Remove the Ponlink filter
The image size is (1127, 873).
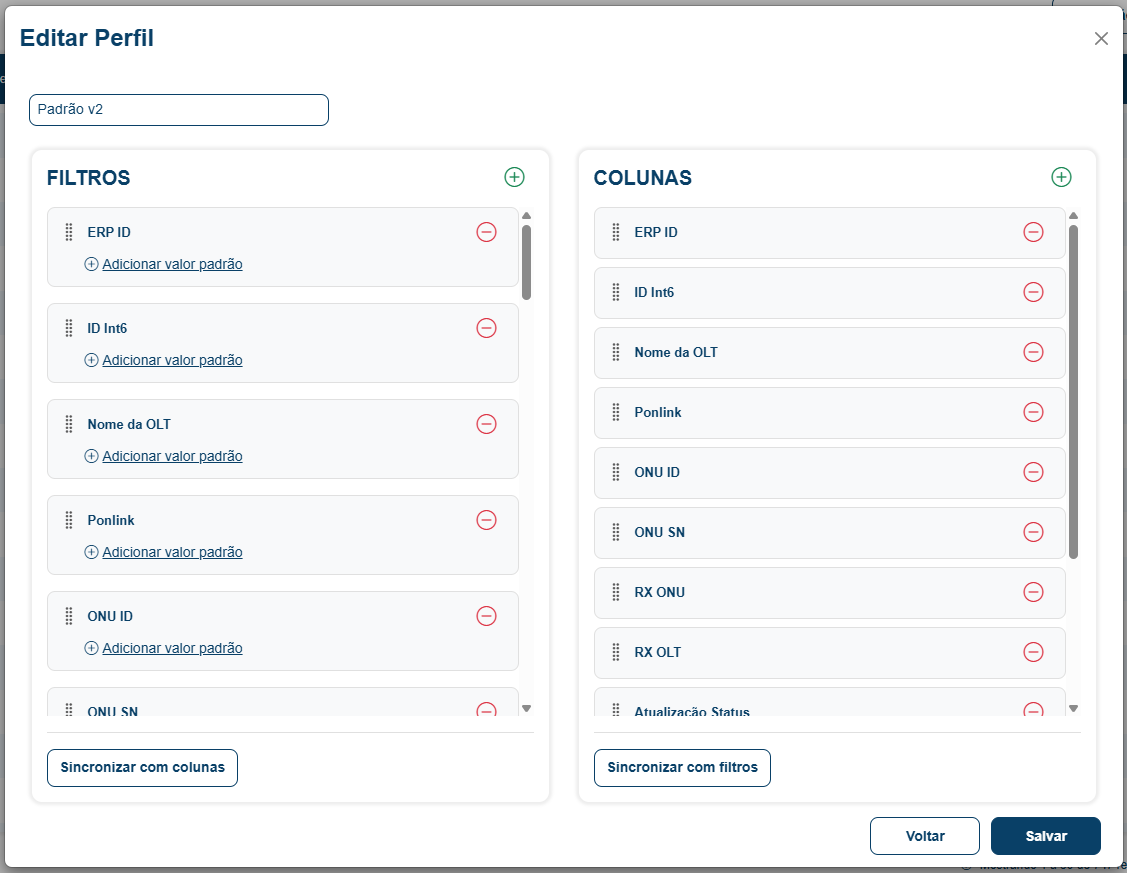point(487,520)
